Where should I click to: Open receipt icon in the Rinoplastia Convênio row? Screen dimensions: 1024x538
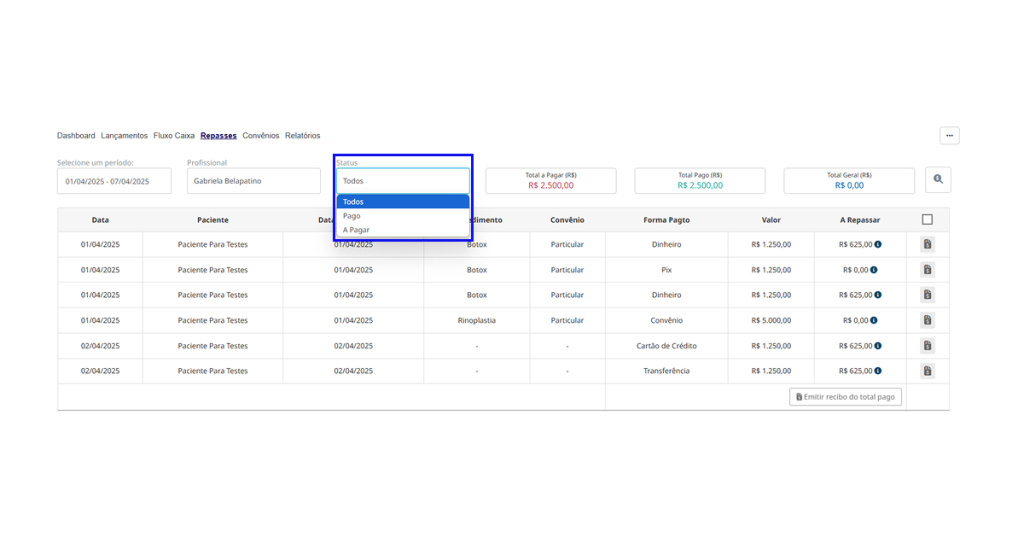point(927,320)
